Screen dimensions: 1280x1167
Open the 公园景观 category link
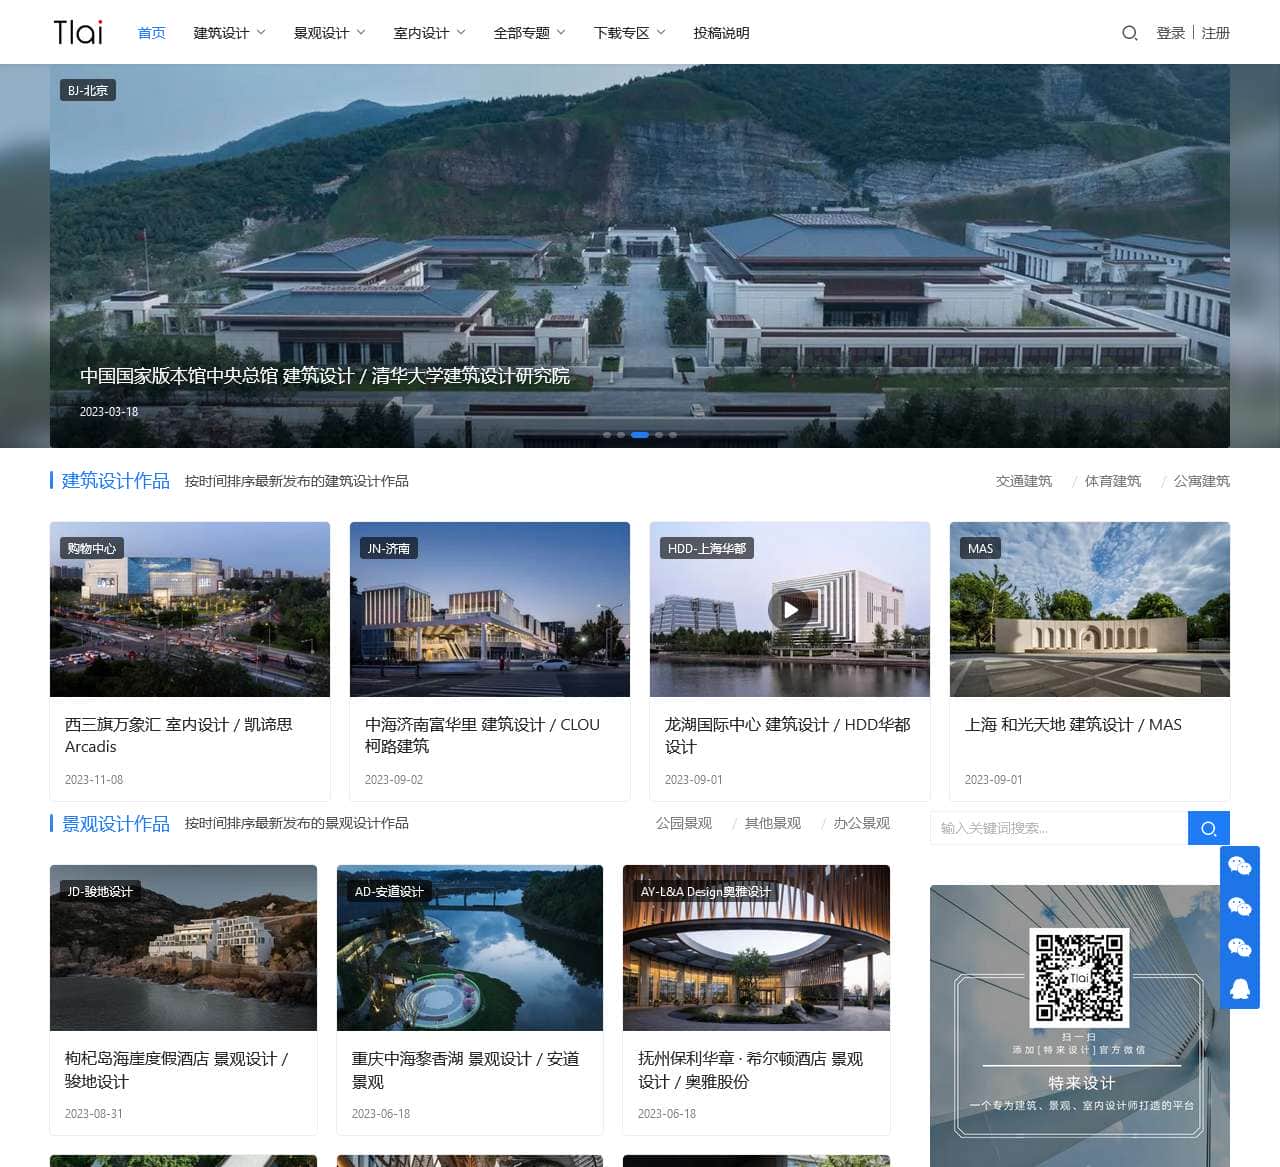coord(684,823)
